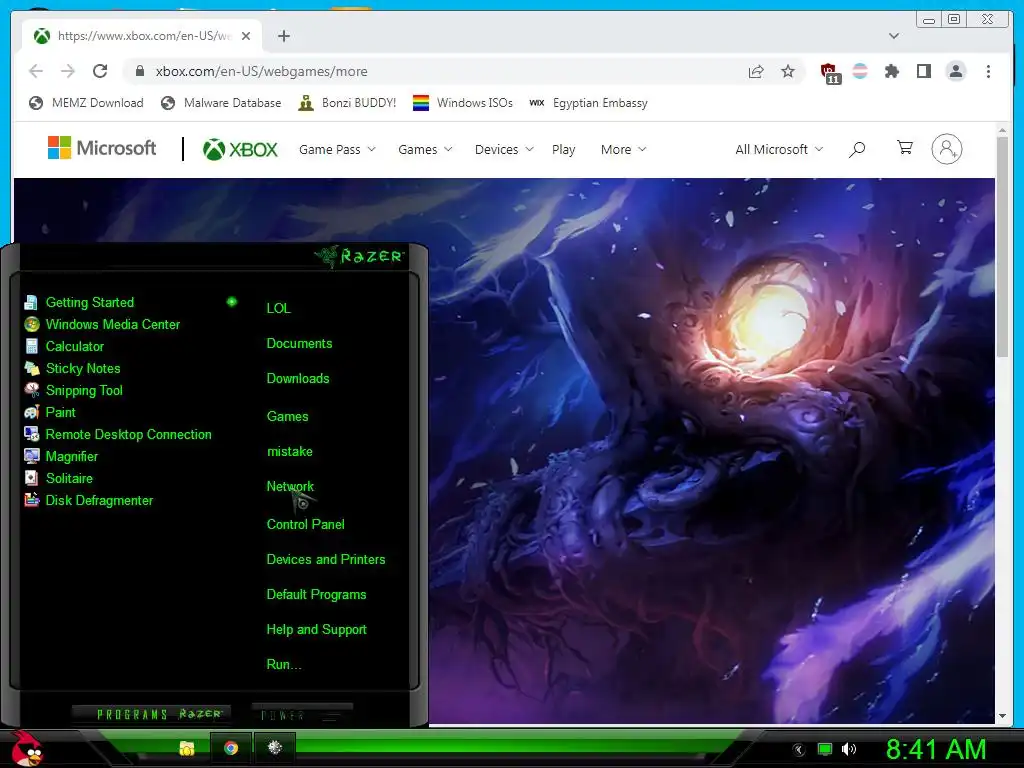Toggle the browser side panel
Image resolution: width=1024 pixels, height=768 pixels.
[x=923, y=71]
